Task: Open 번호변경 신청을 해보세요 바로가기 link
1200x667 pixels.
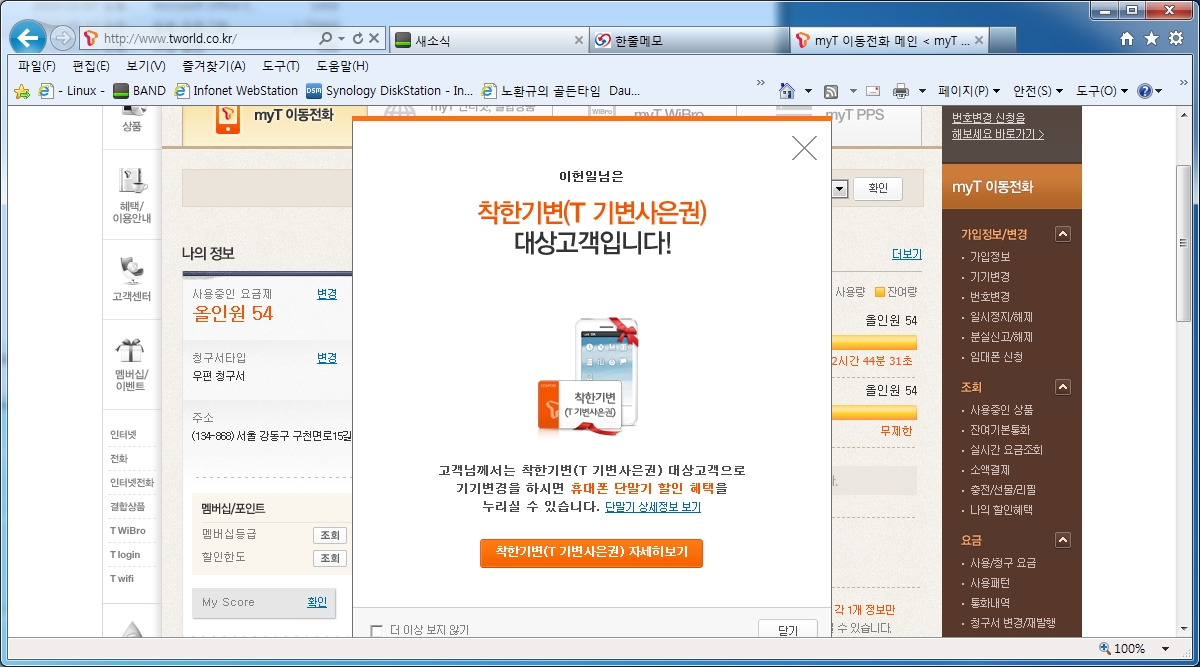Action: tap(998, 125)
